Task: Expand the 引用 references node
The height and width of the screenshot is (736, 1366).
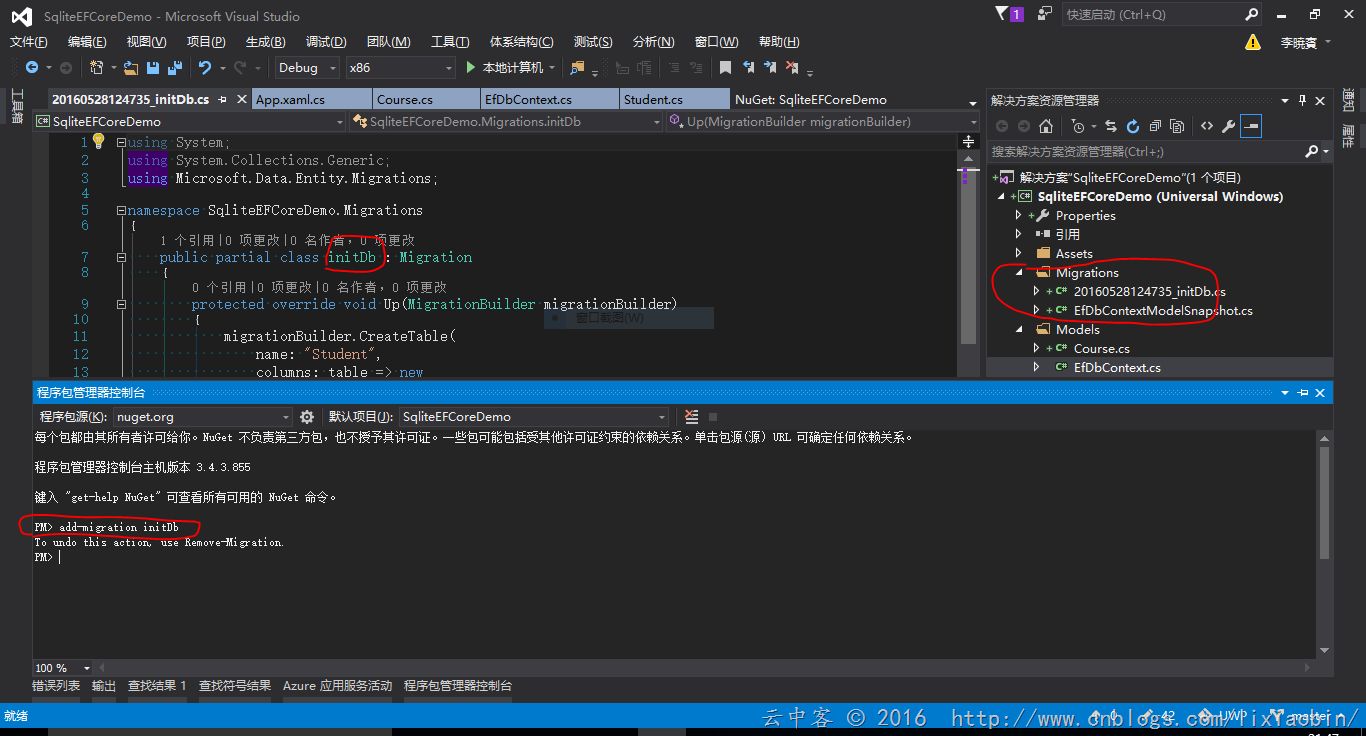Action: (1019, 234)
